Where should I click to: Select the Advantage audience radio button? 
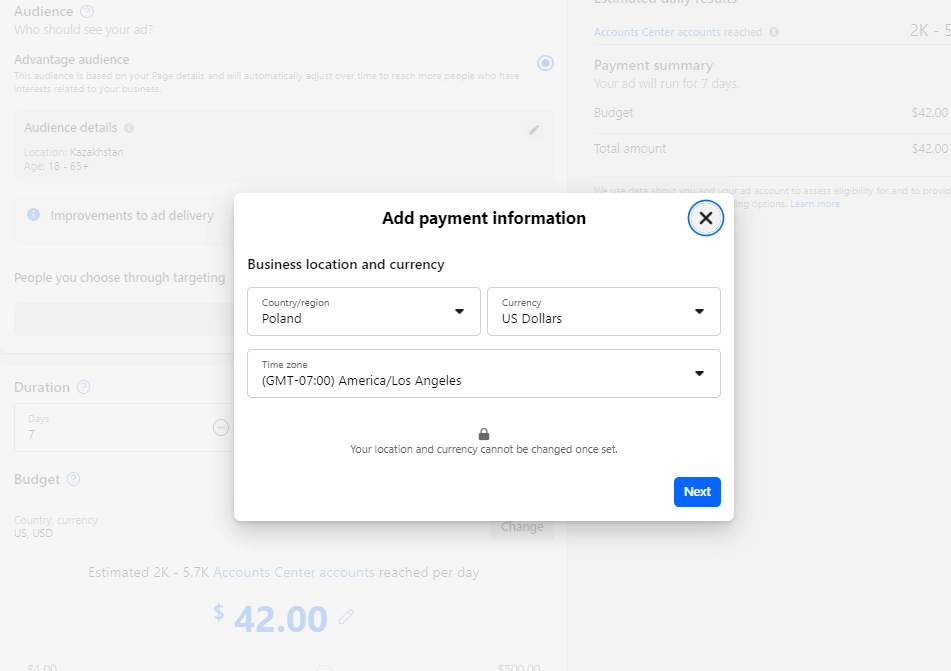tap(545, 63)
